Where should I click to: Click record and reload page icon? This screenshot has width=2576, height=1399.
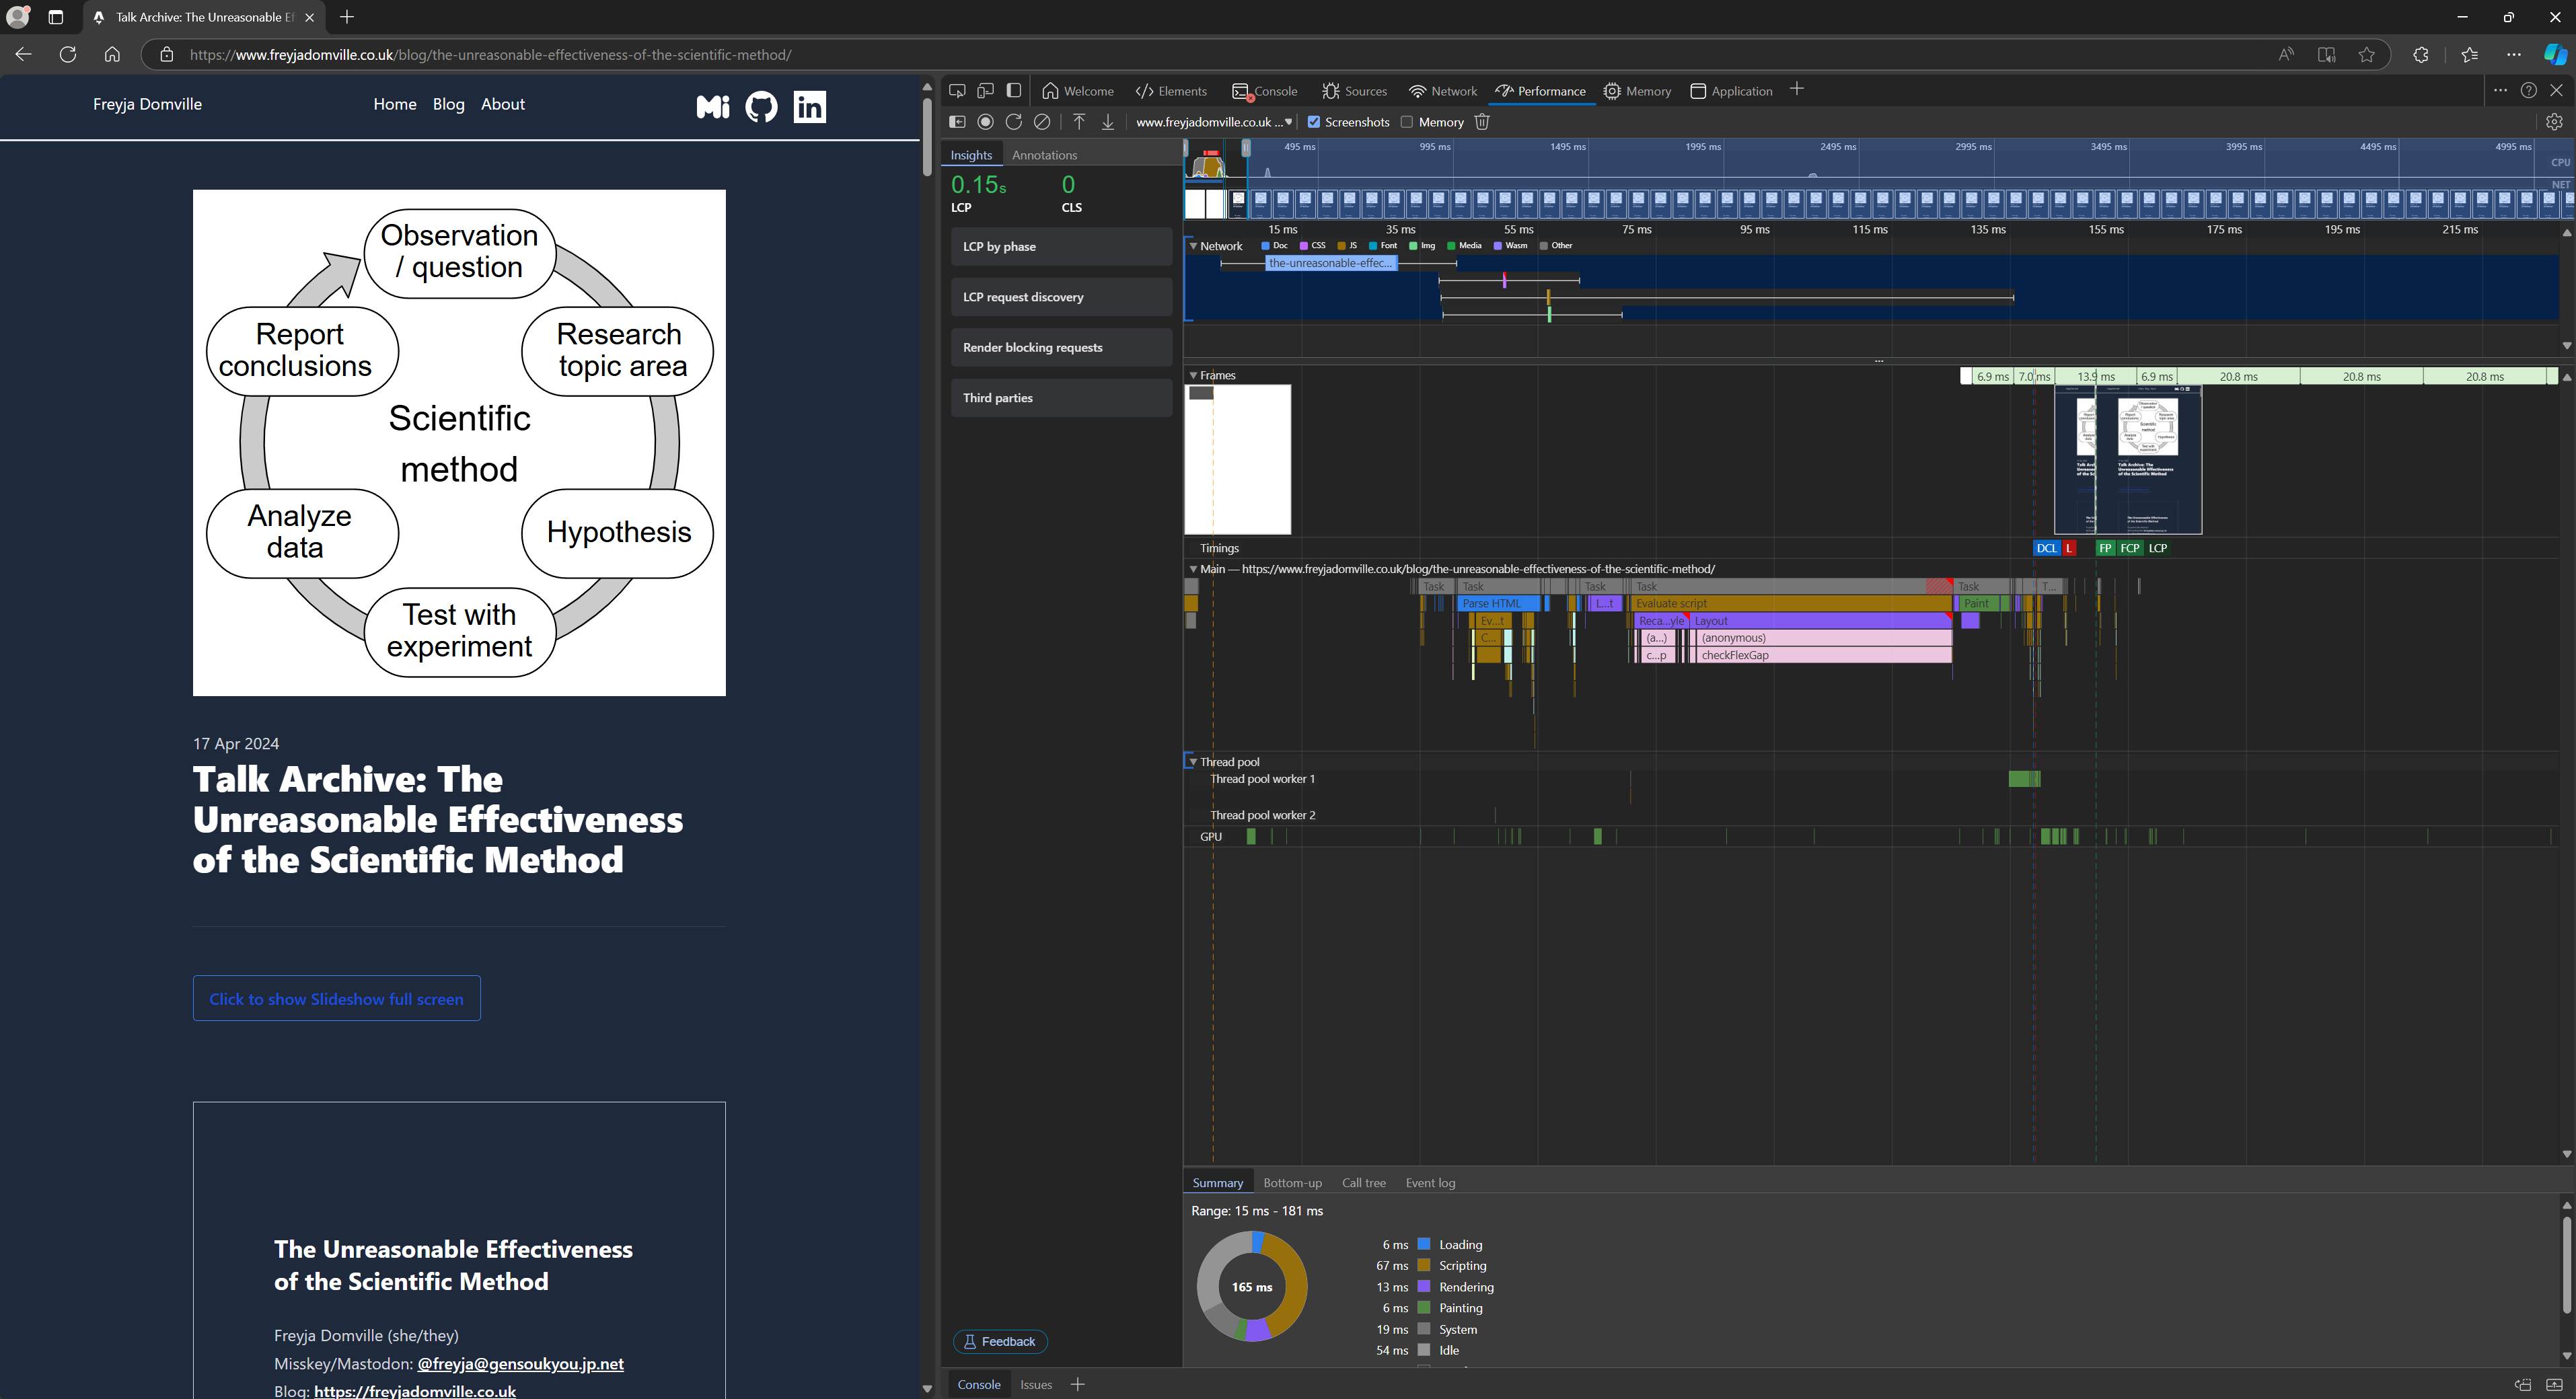pos(1013,122)
